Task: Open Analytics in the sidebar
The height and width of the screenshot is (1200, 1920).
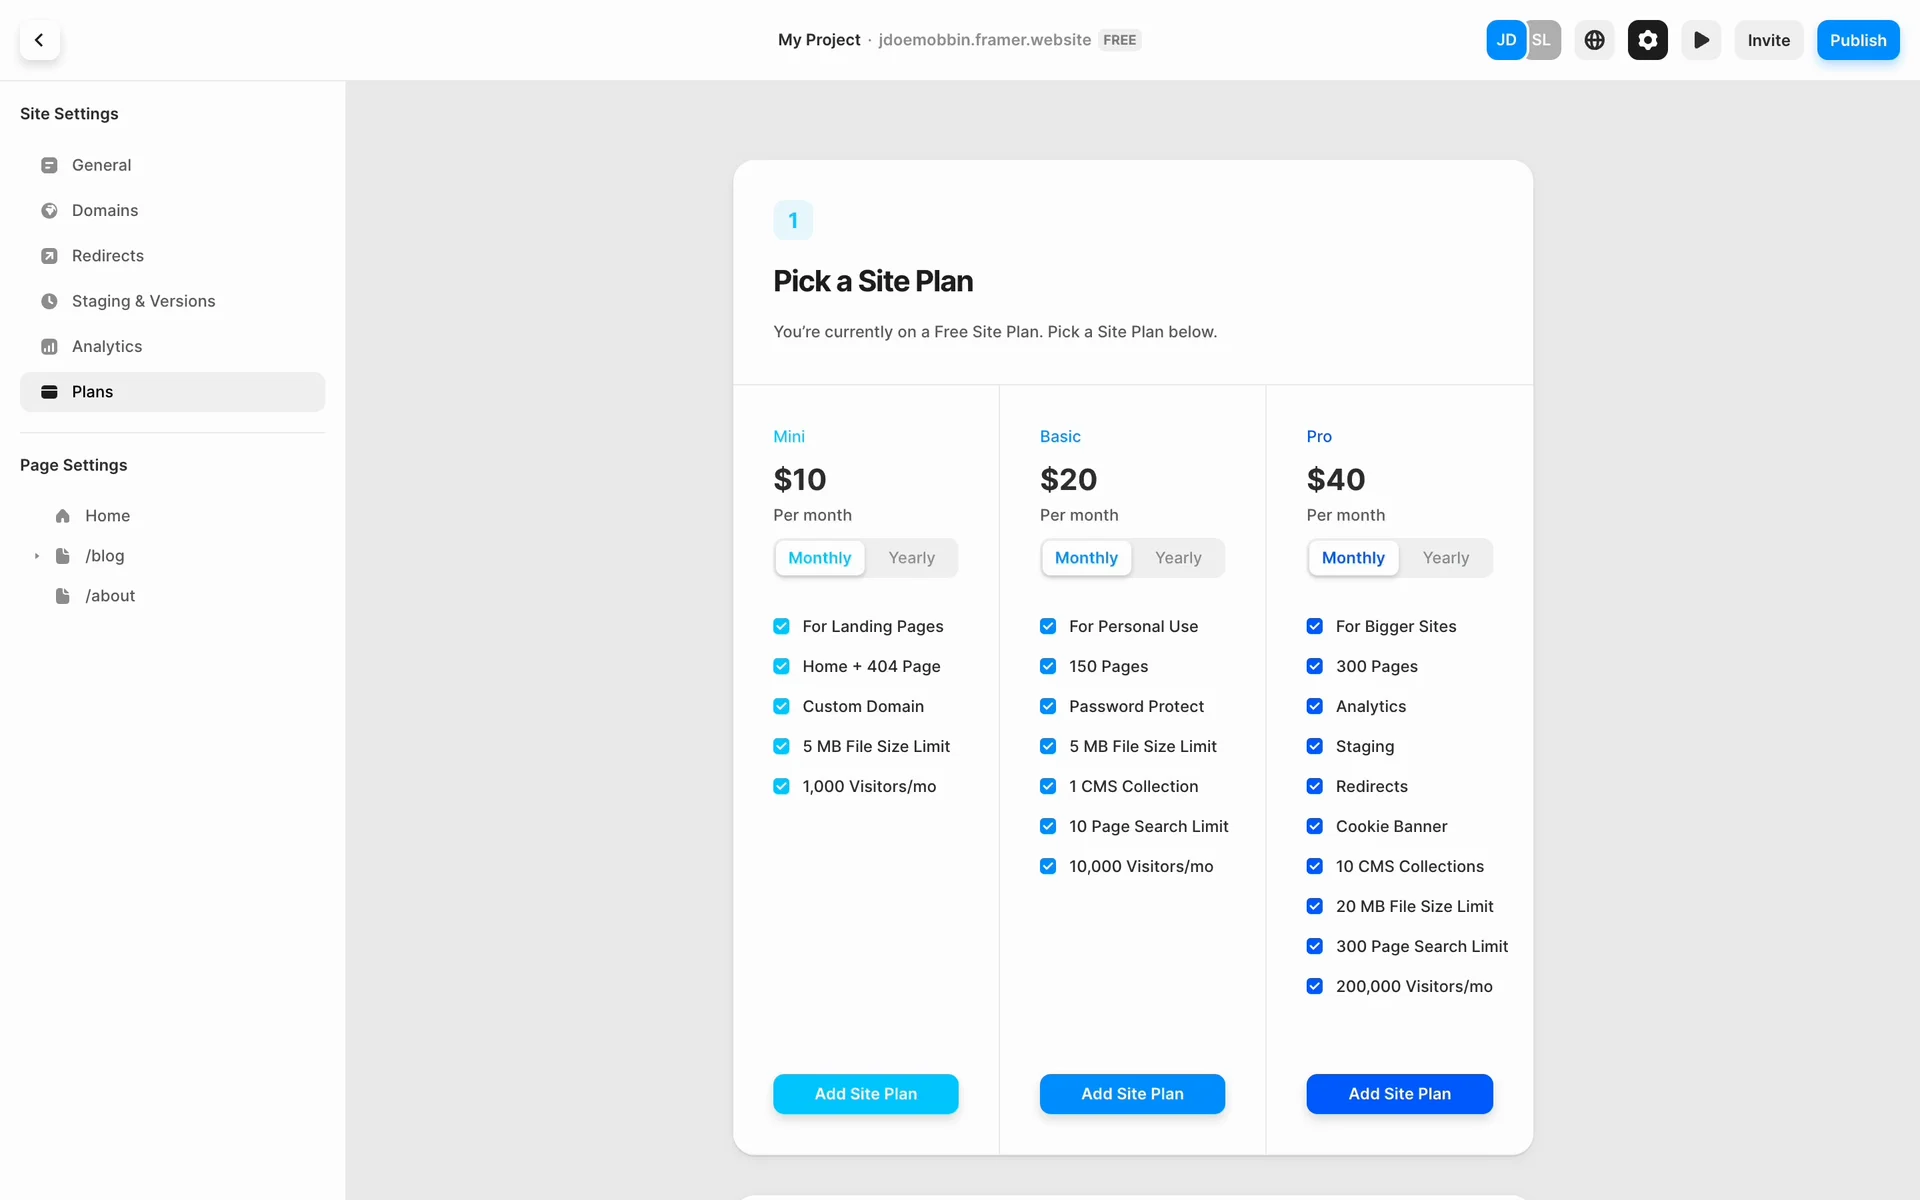Action: click(106, 346)
